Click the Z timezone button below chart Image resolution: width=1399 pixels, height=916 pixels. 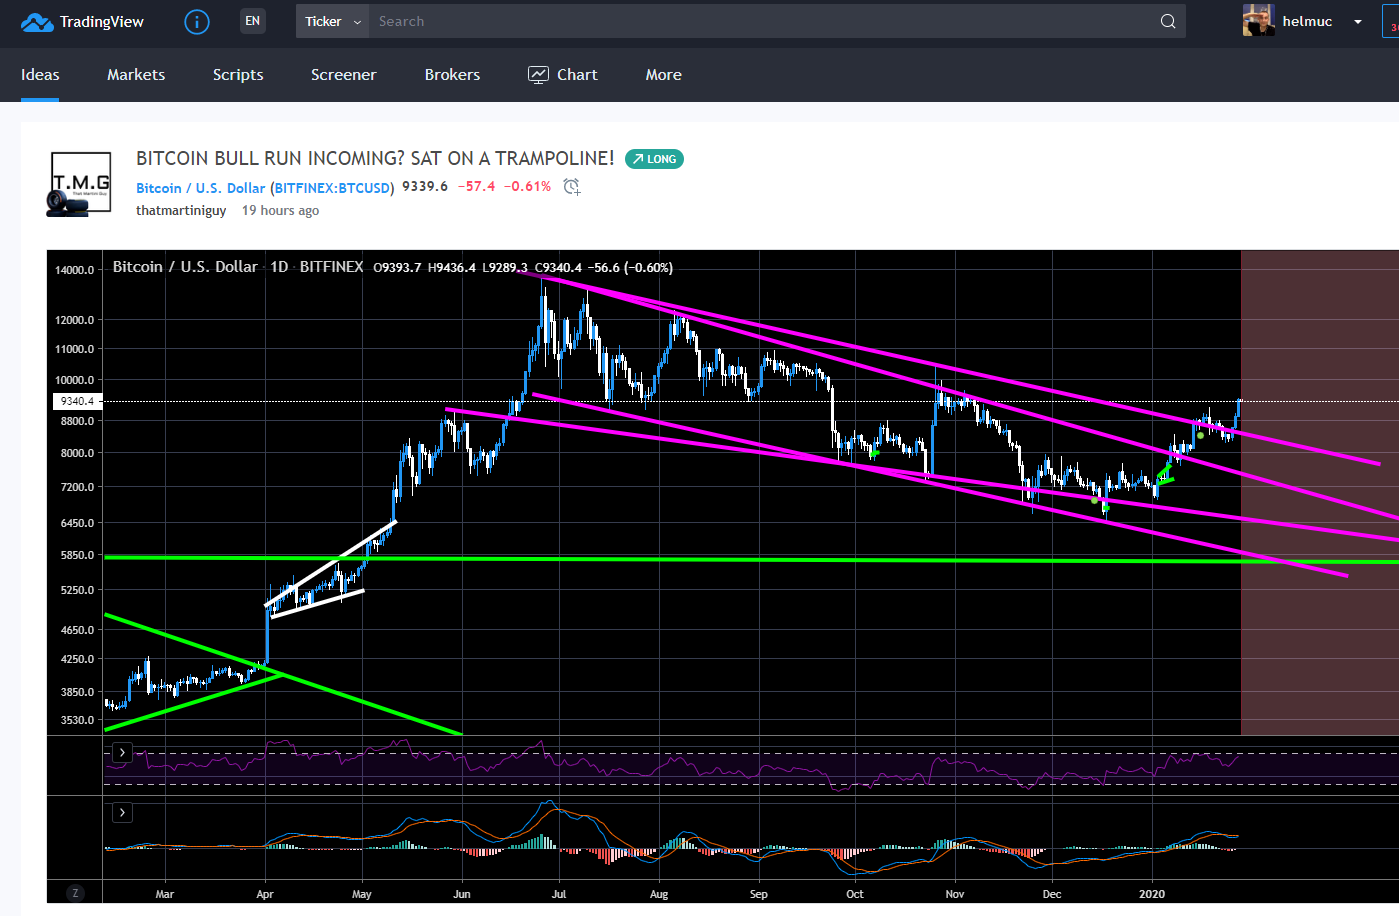click(75, 893)
